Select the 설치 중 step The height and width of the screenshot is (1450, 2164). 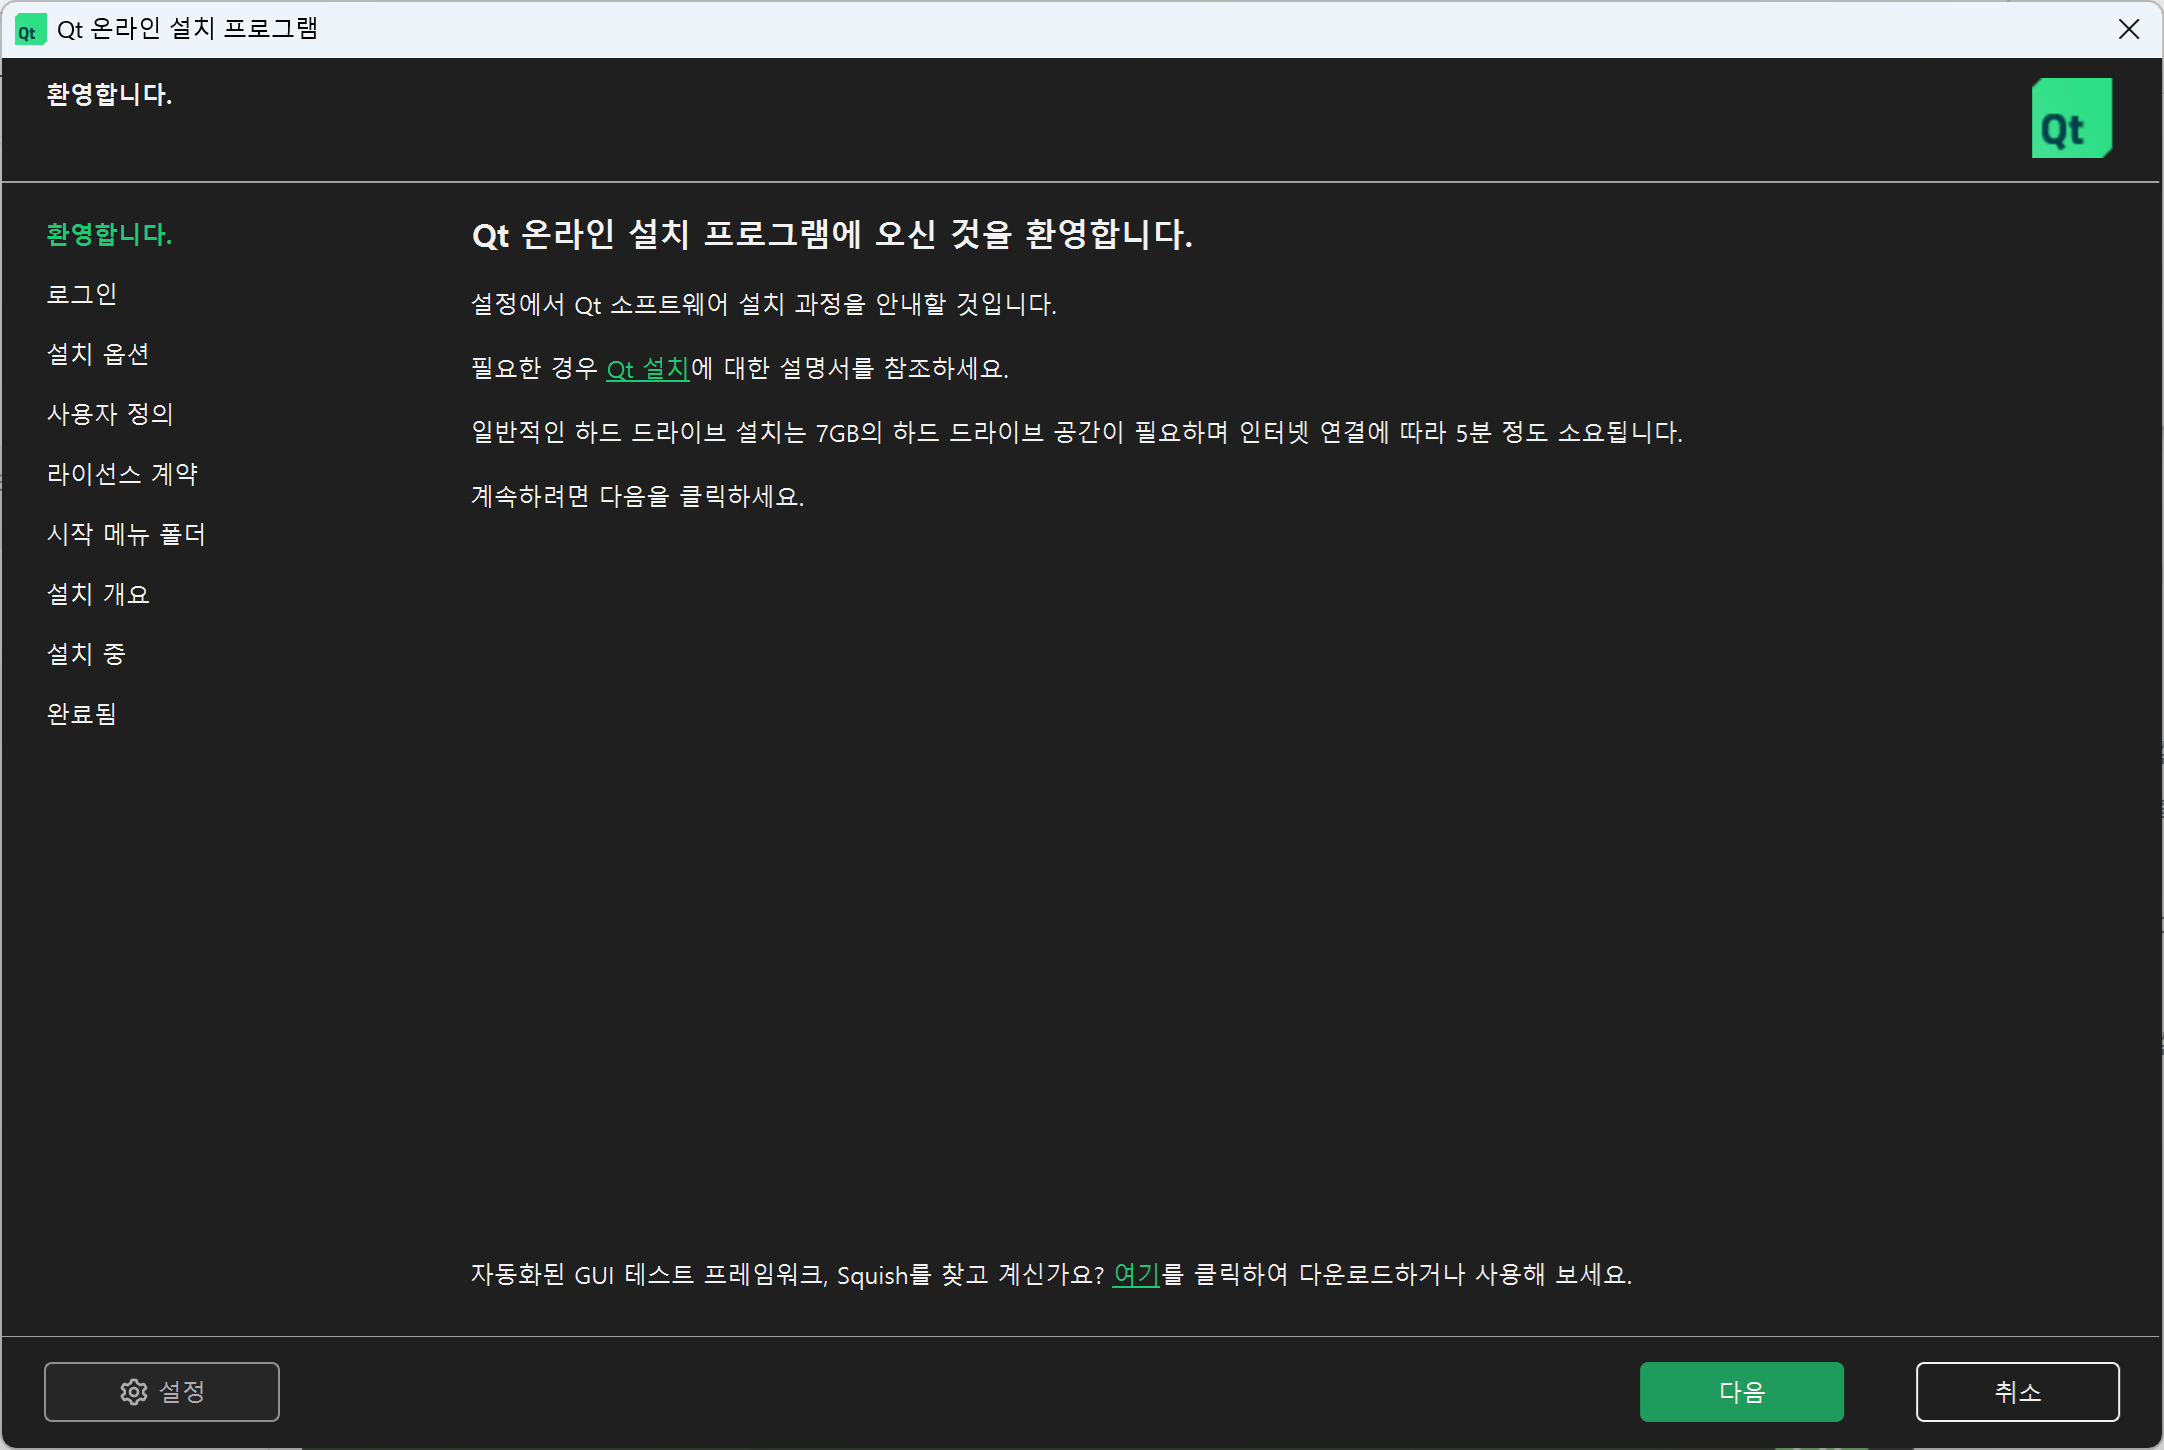pyautogui.click(x=87, y=654)
